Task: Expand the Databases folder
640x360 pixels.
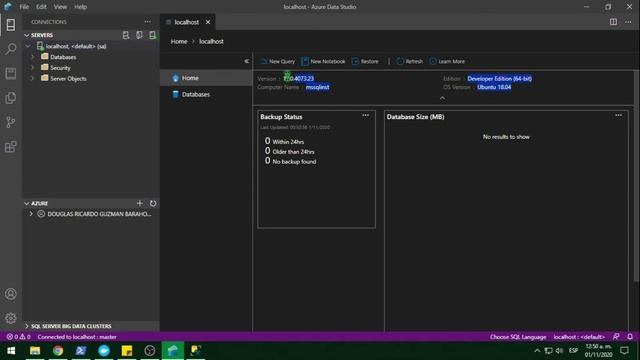Action: (x=33, y=57)
